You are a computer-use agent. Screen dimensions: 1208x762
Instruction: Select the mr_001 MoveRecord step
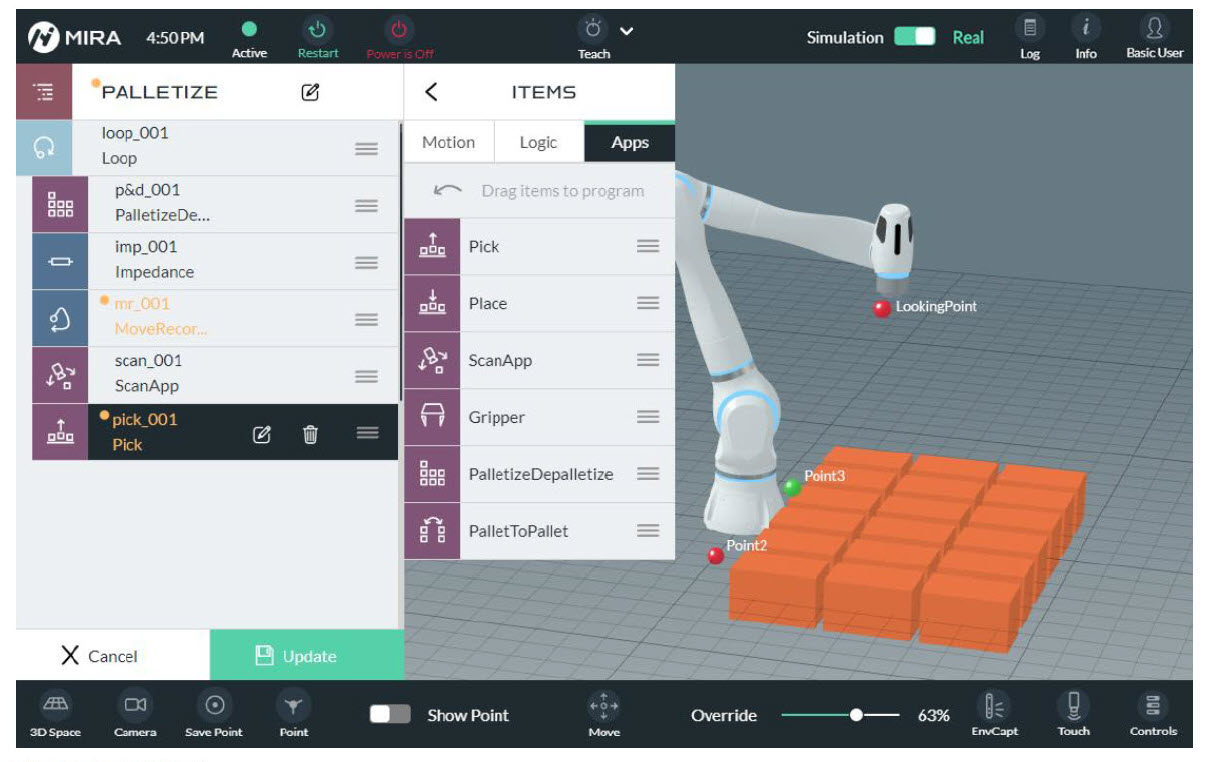[x=215, y=318]
